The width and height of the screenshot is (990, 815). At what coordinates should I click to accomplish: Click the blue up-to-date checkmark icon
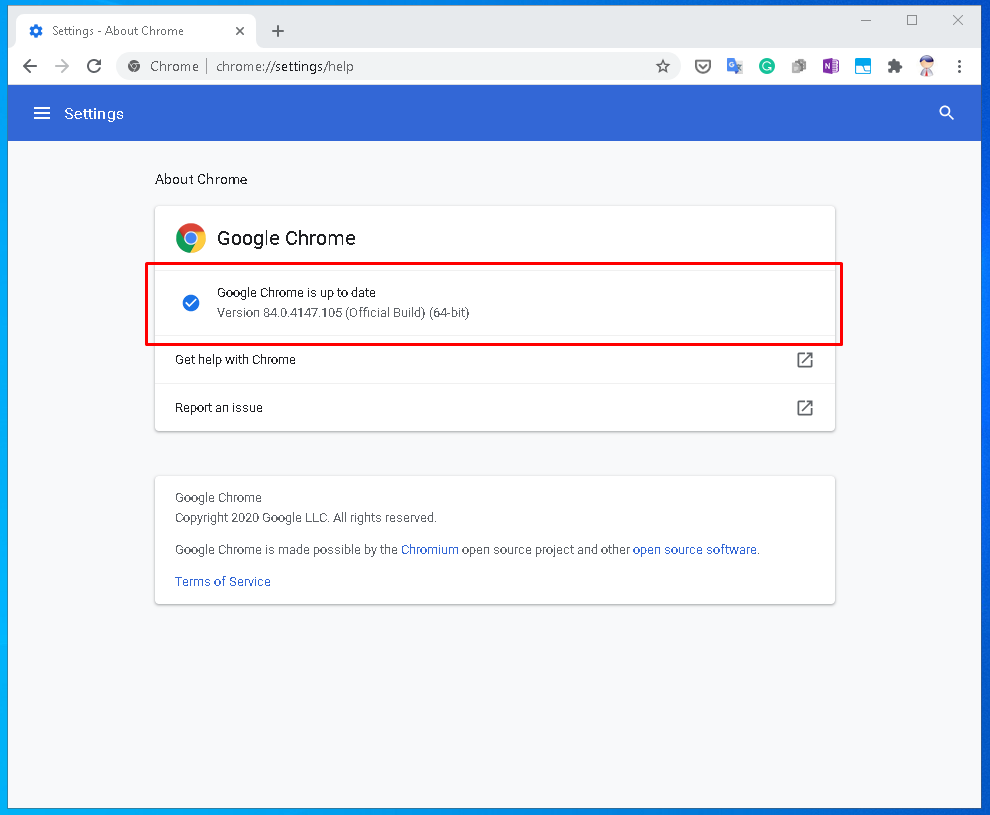191,303
